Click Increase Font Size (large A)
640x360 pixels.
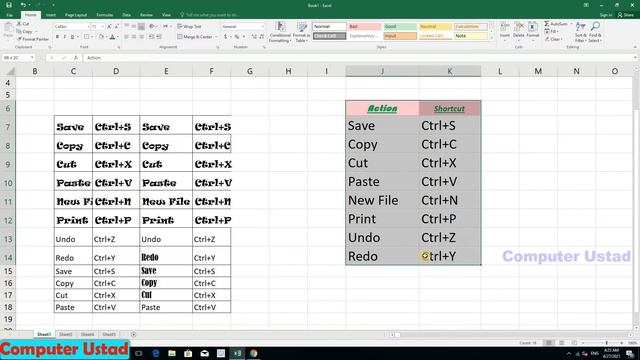tap(109, 27)
